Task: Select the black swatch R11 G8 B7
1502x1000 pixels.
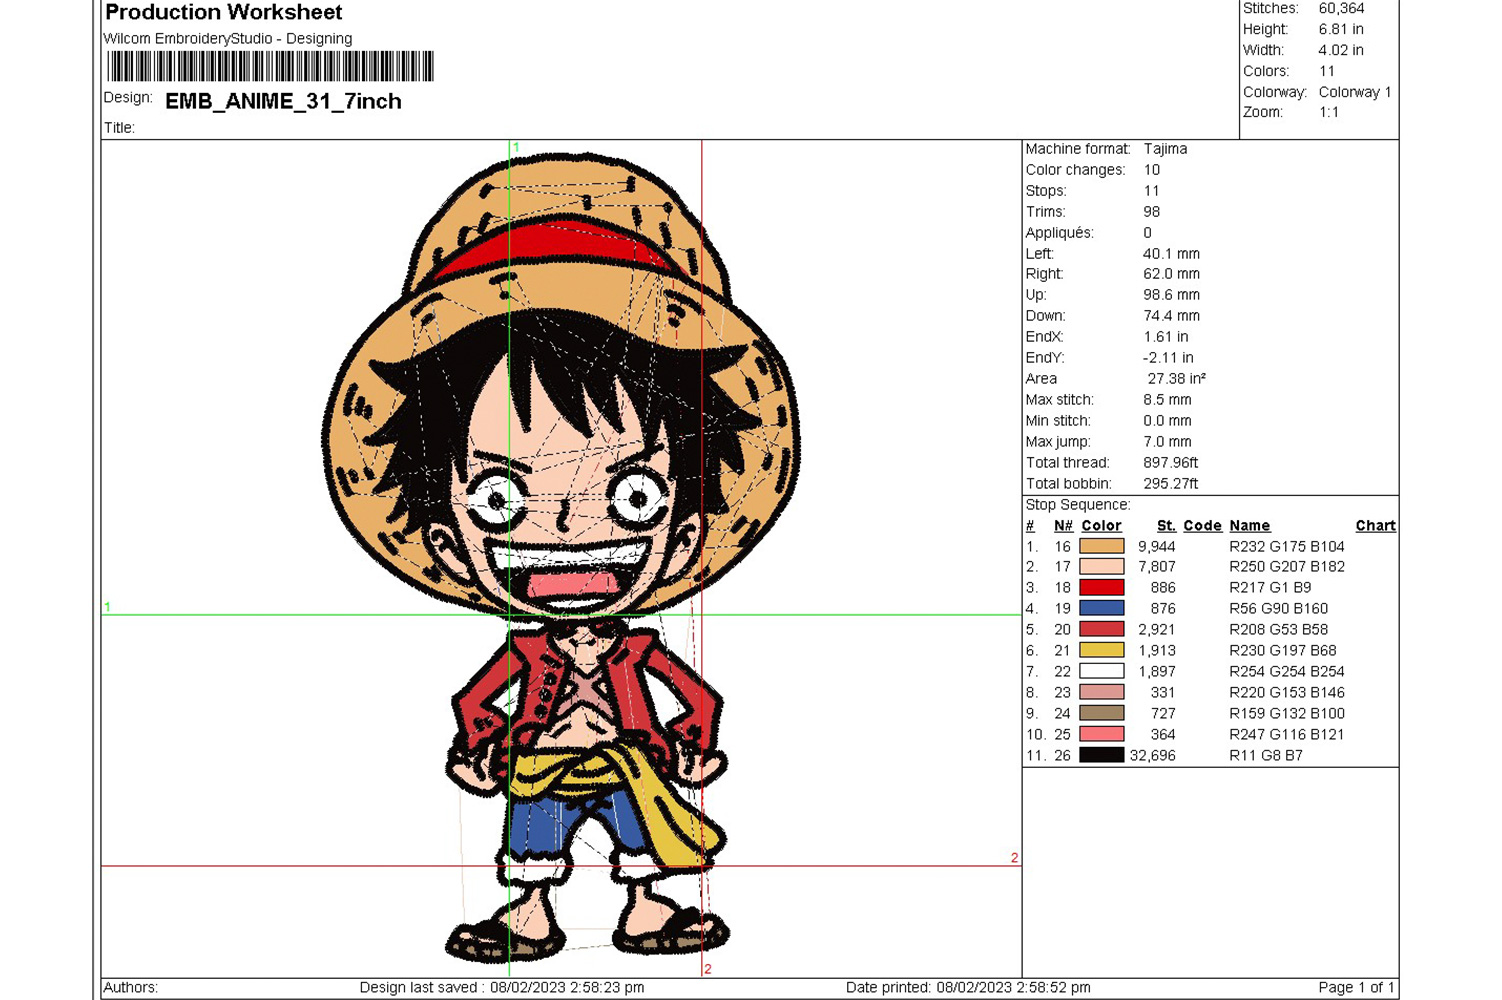Action: pyautogui.click(x=1102, y=755)
